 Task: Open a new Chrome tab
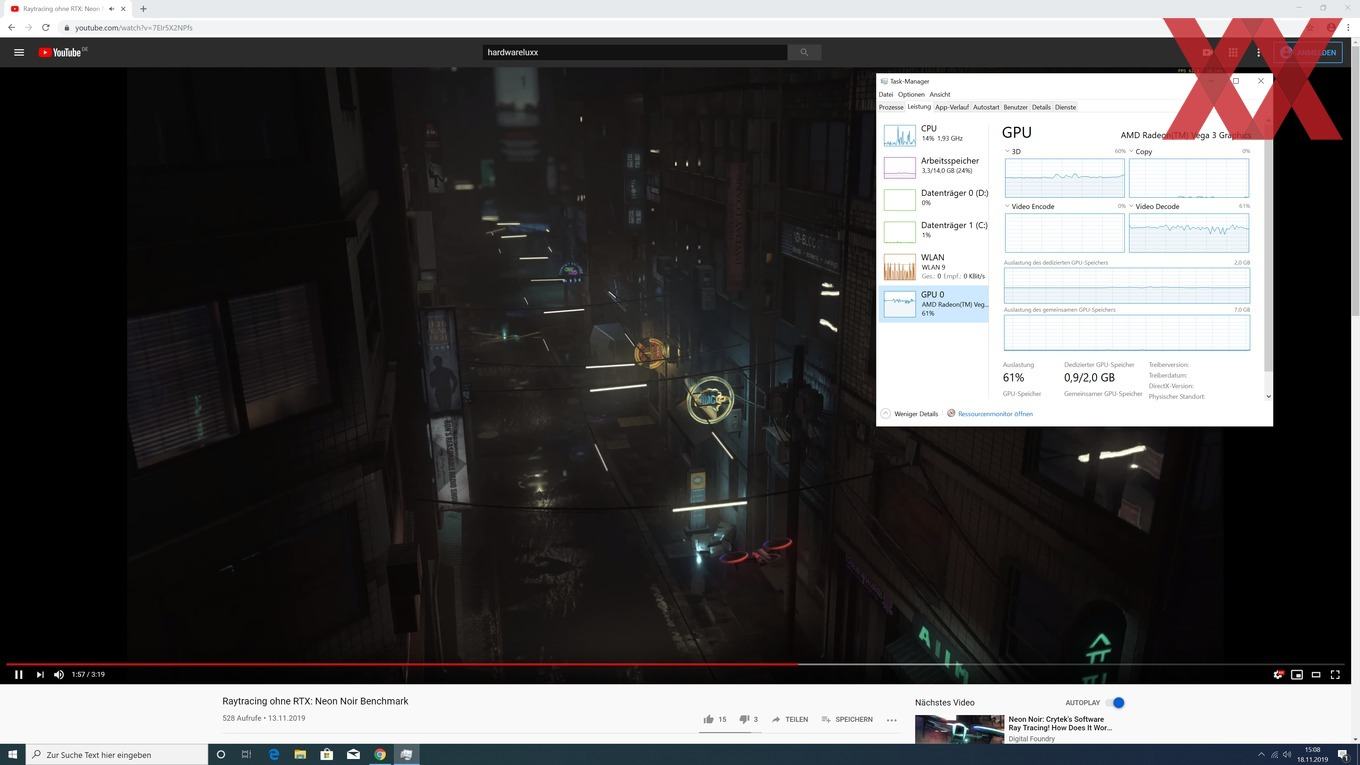point(143,9)
